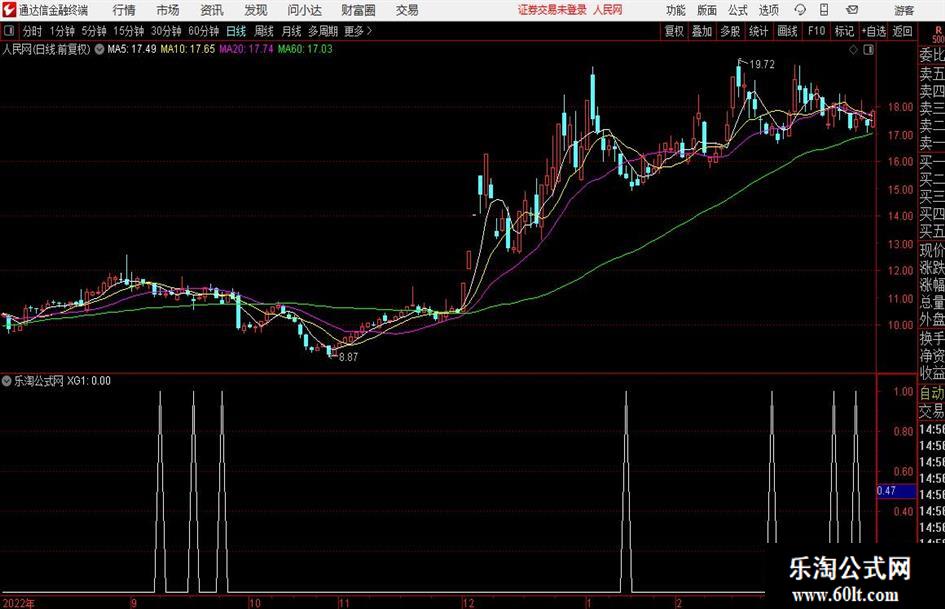Screen dimensions: 945x609
Task: Click the 8.87 low price marker
Action: click(348, 357)
